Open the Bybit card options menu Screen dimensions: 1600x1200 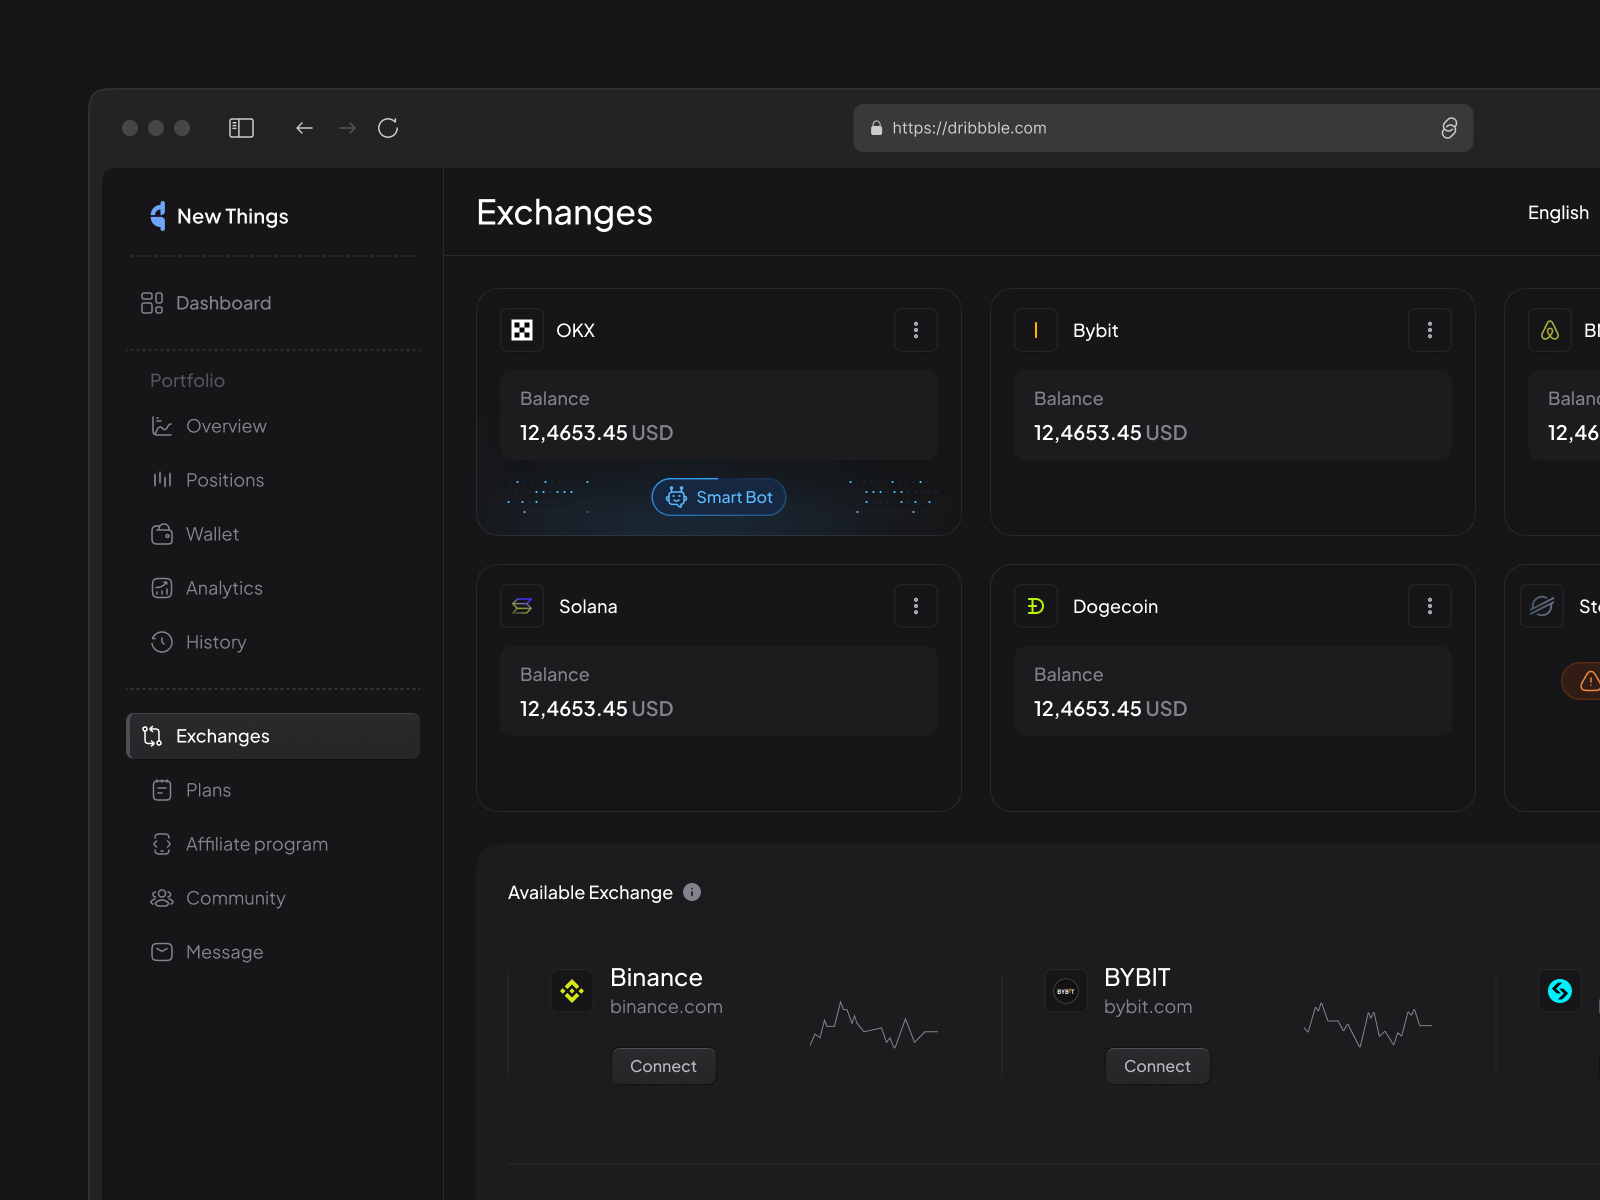1430,330
